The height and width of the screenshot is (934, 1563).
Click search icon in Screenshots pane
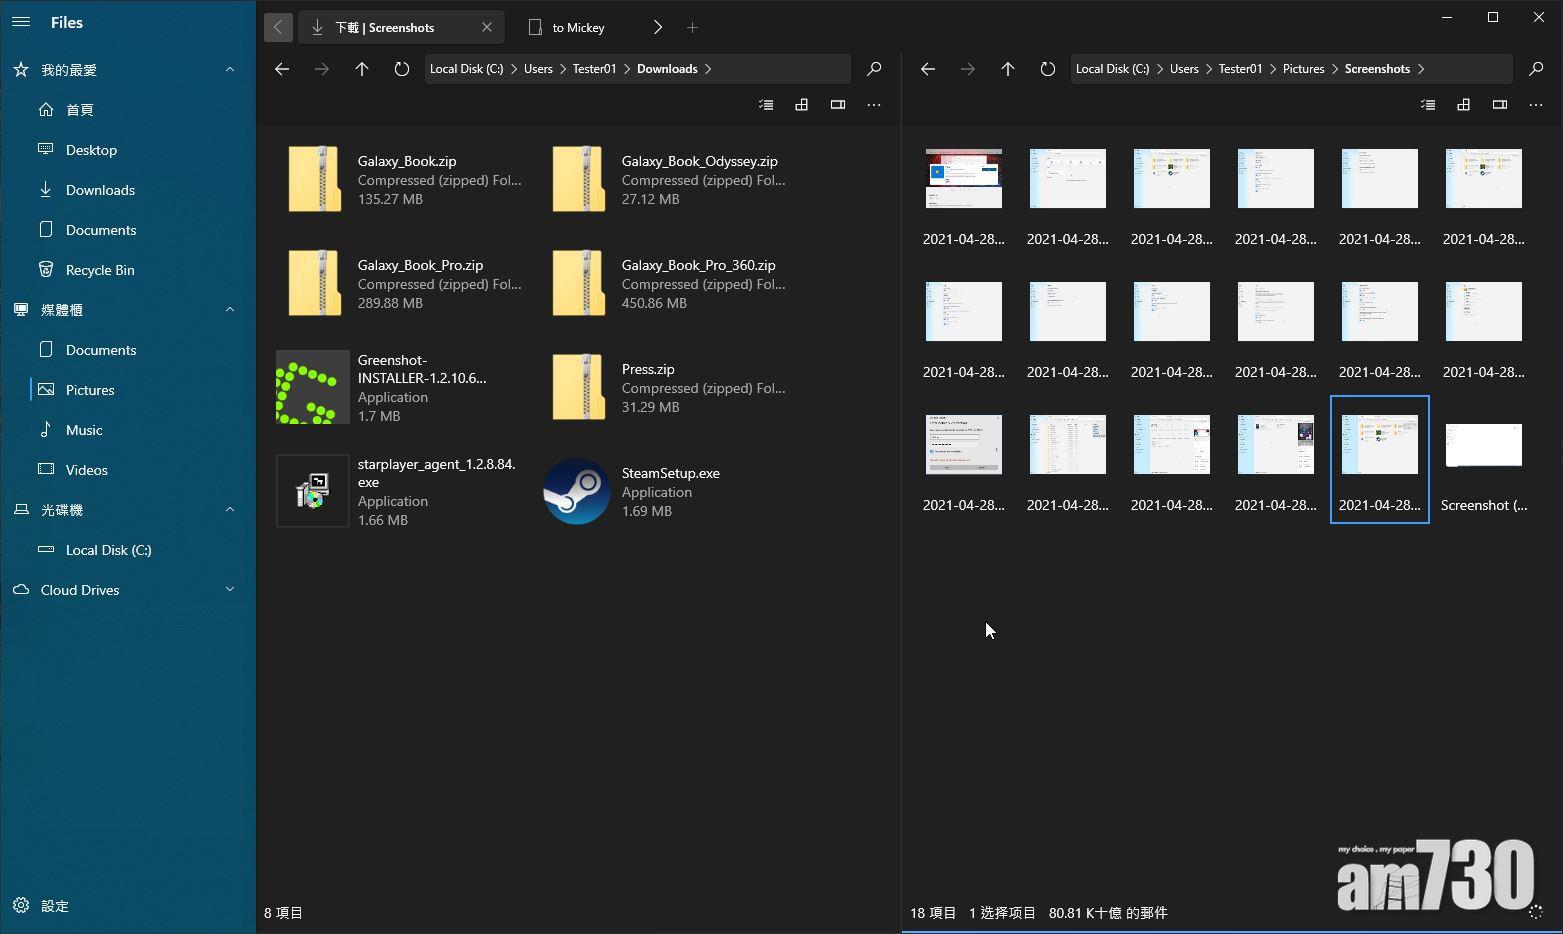(x=1536, y=69)
